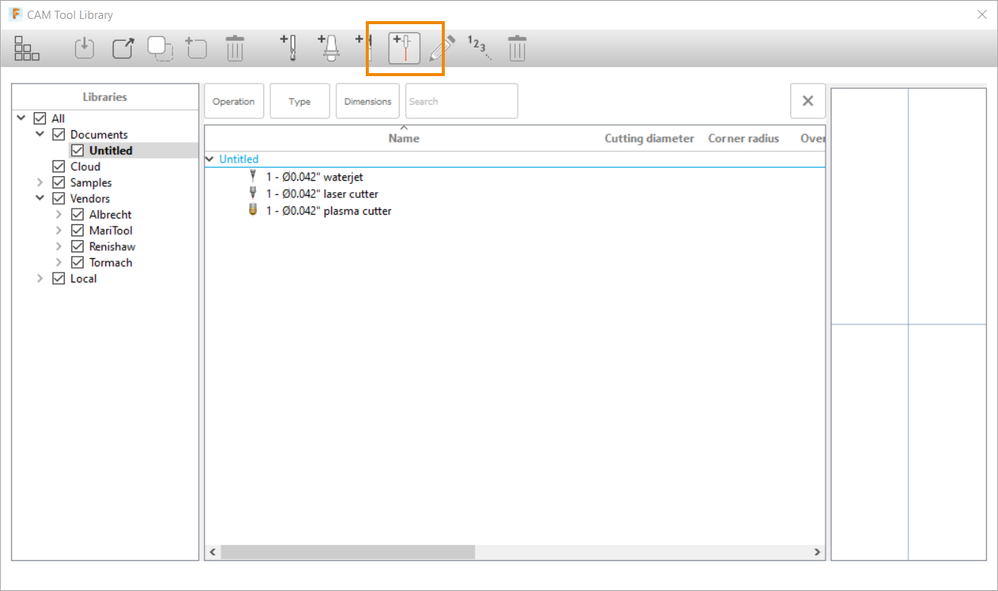Image resolution: width=998 pixels, height=591 pixels.
Task: Collapse the Untitled tool group
Action: coord(209,159)
